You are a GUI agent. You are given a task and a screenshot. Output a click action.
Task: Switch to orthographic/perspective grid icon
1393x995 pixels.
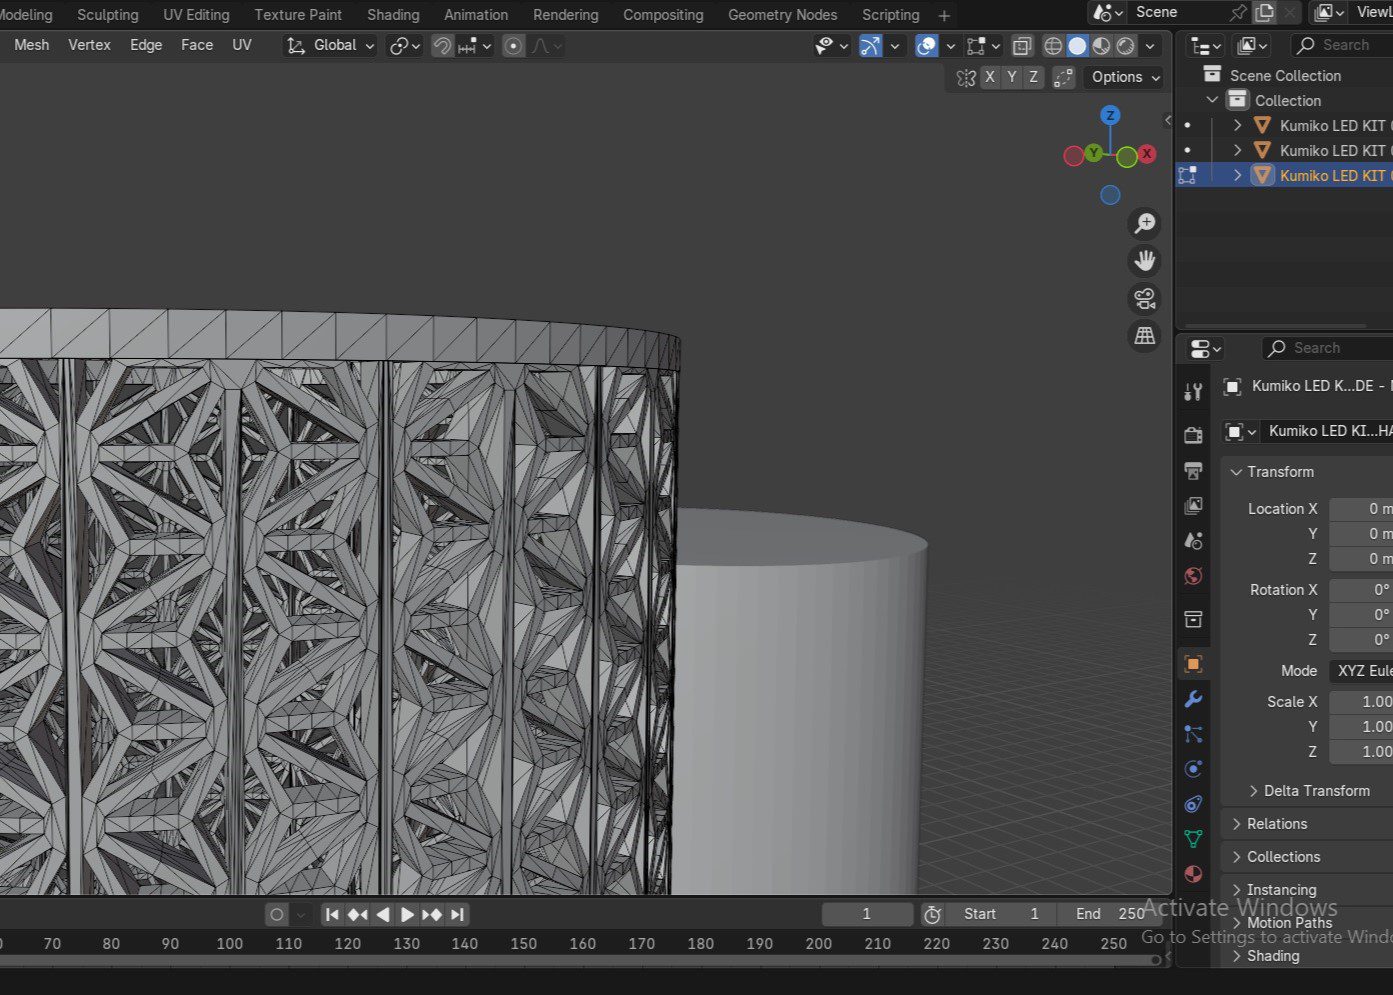click(1144, 336)
